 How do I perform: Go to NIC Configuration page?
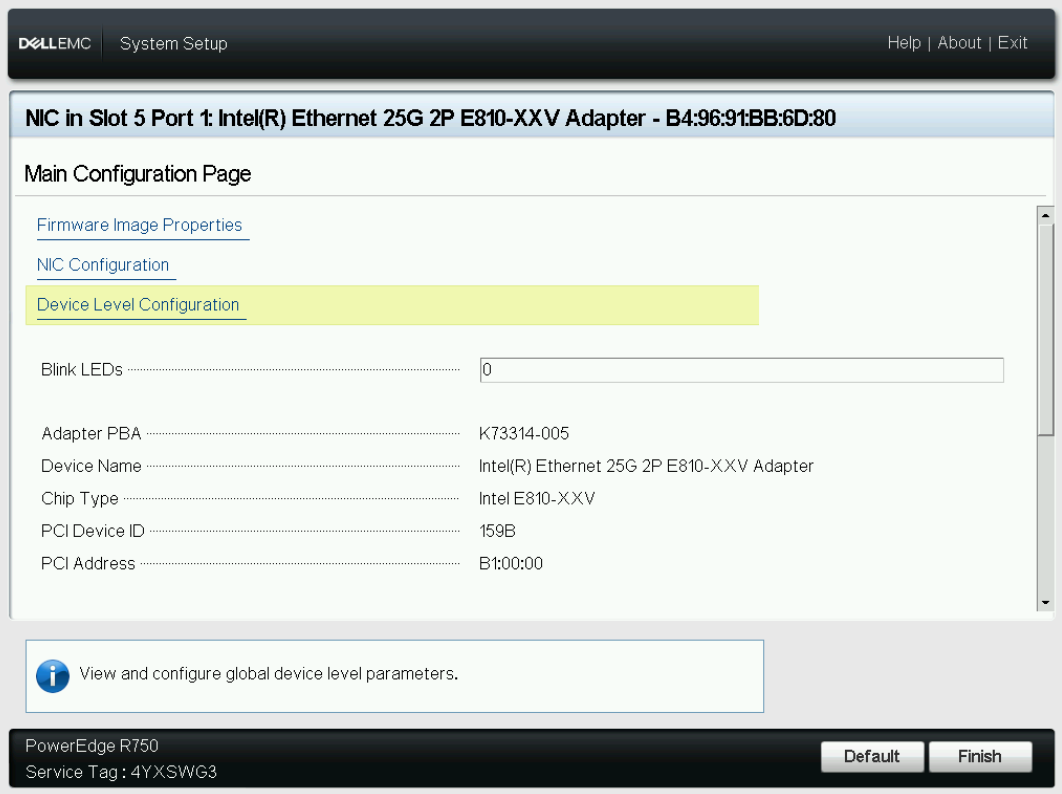[103, 265]
